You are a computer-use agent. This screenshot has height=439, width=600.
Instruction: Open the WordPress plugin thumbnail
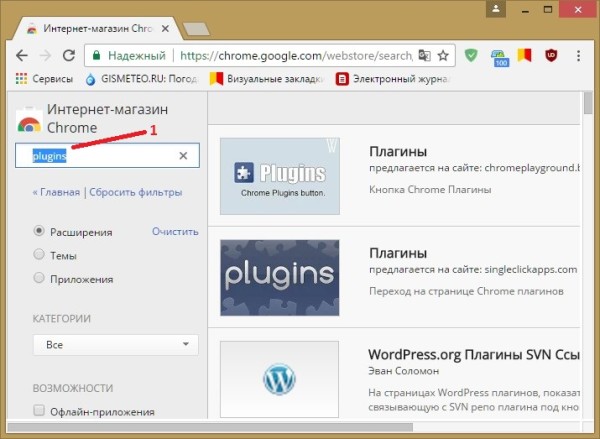click(279, 380)
